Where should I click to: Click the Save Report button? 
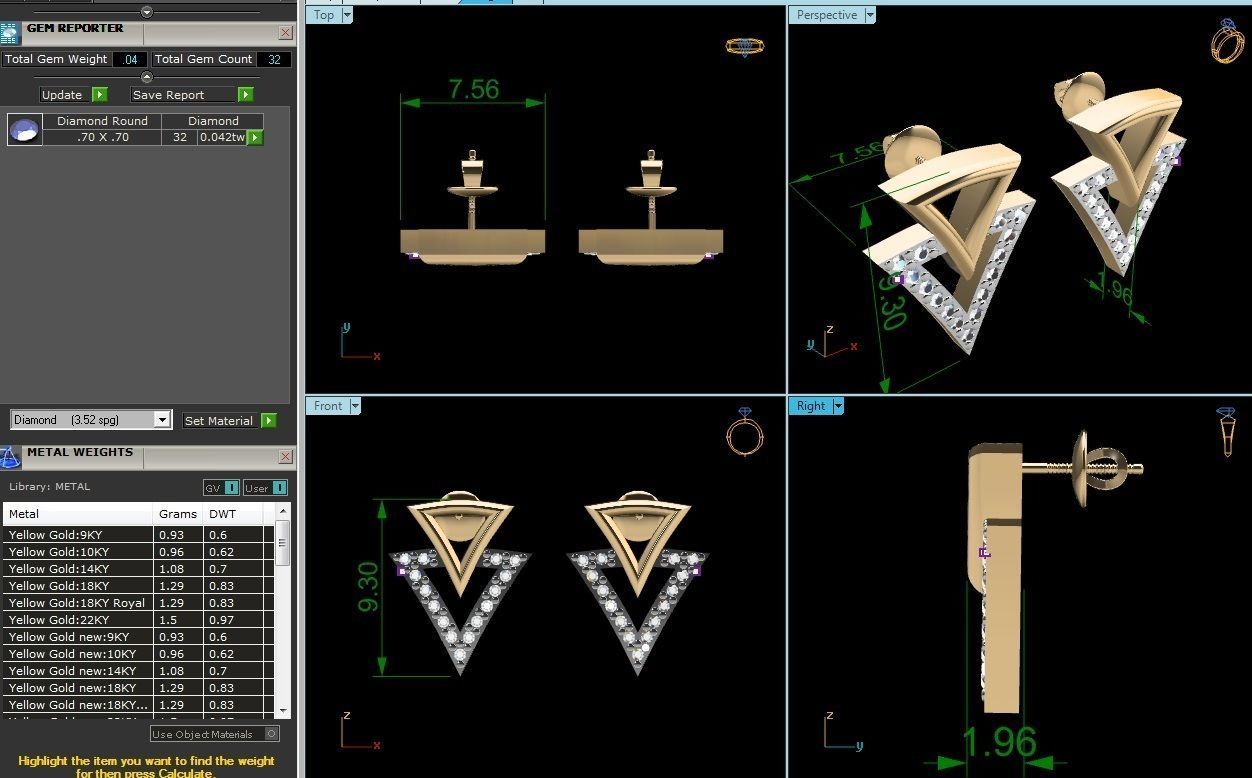pos(184,95)
